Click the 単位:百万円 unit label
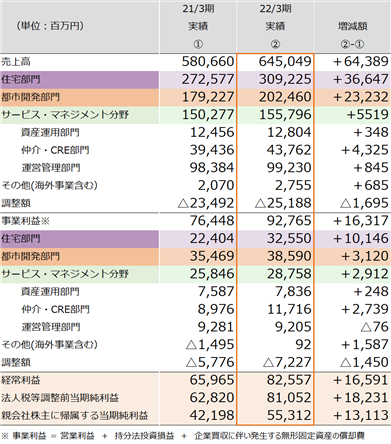Viewport: 391px width, 444px height. click(50, 26)
